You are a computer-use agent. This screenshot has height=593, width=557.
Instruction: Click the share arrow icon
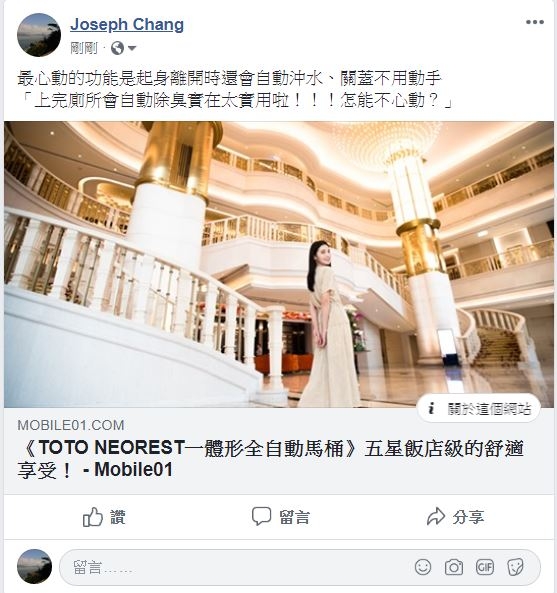click(x=436, y=516)
